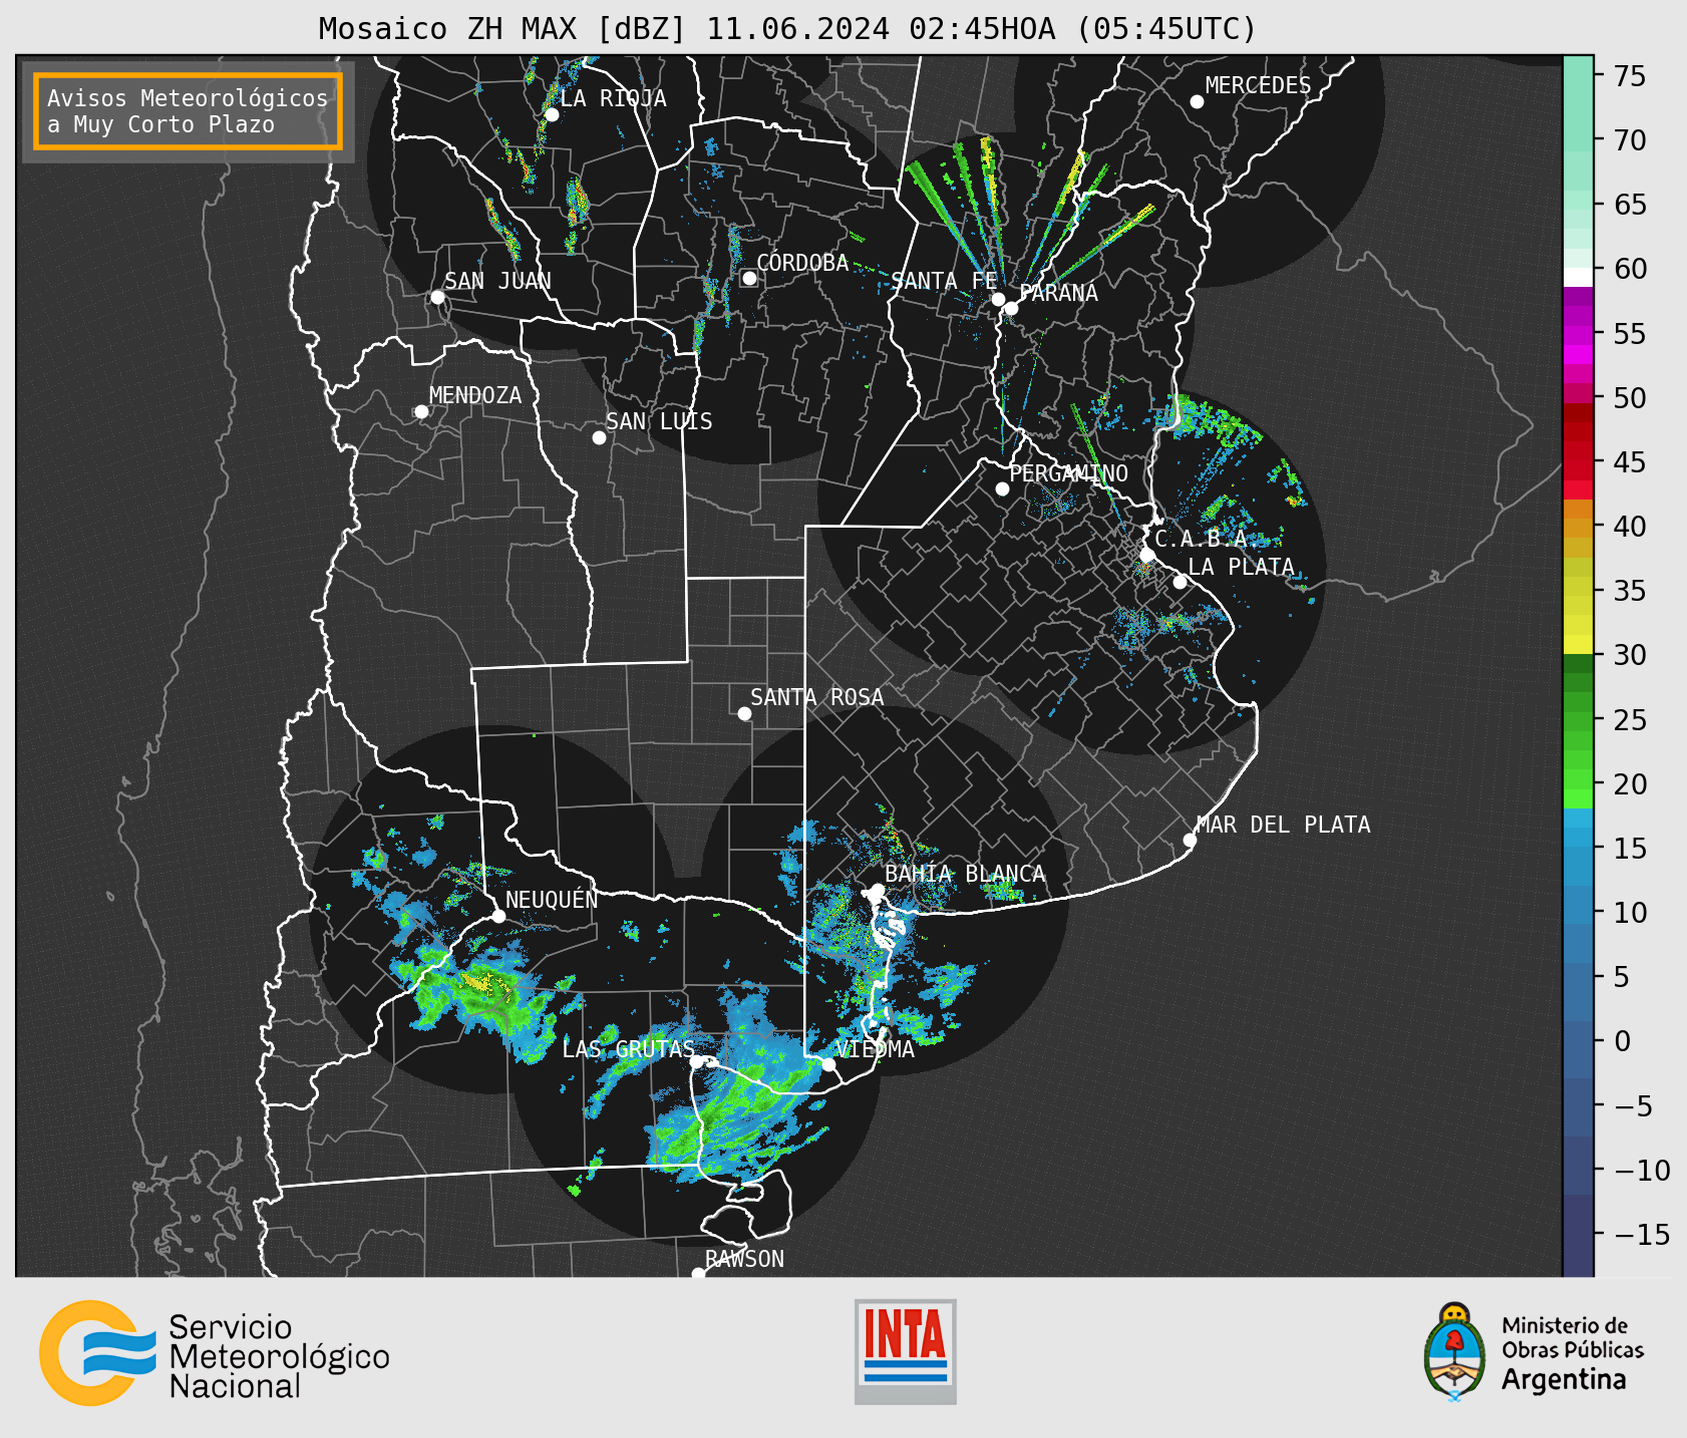Click the Mar del Plata city marker

click(1190, 840)
